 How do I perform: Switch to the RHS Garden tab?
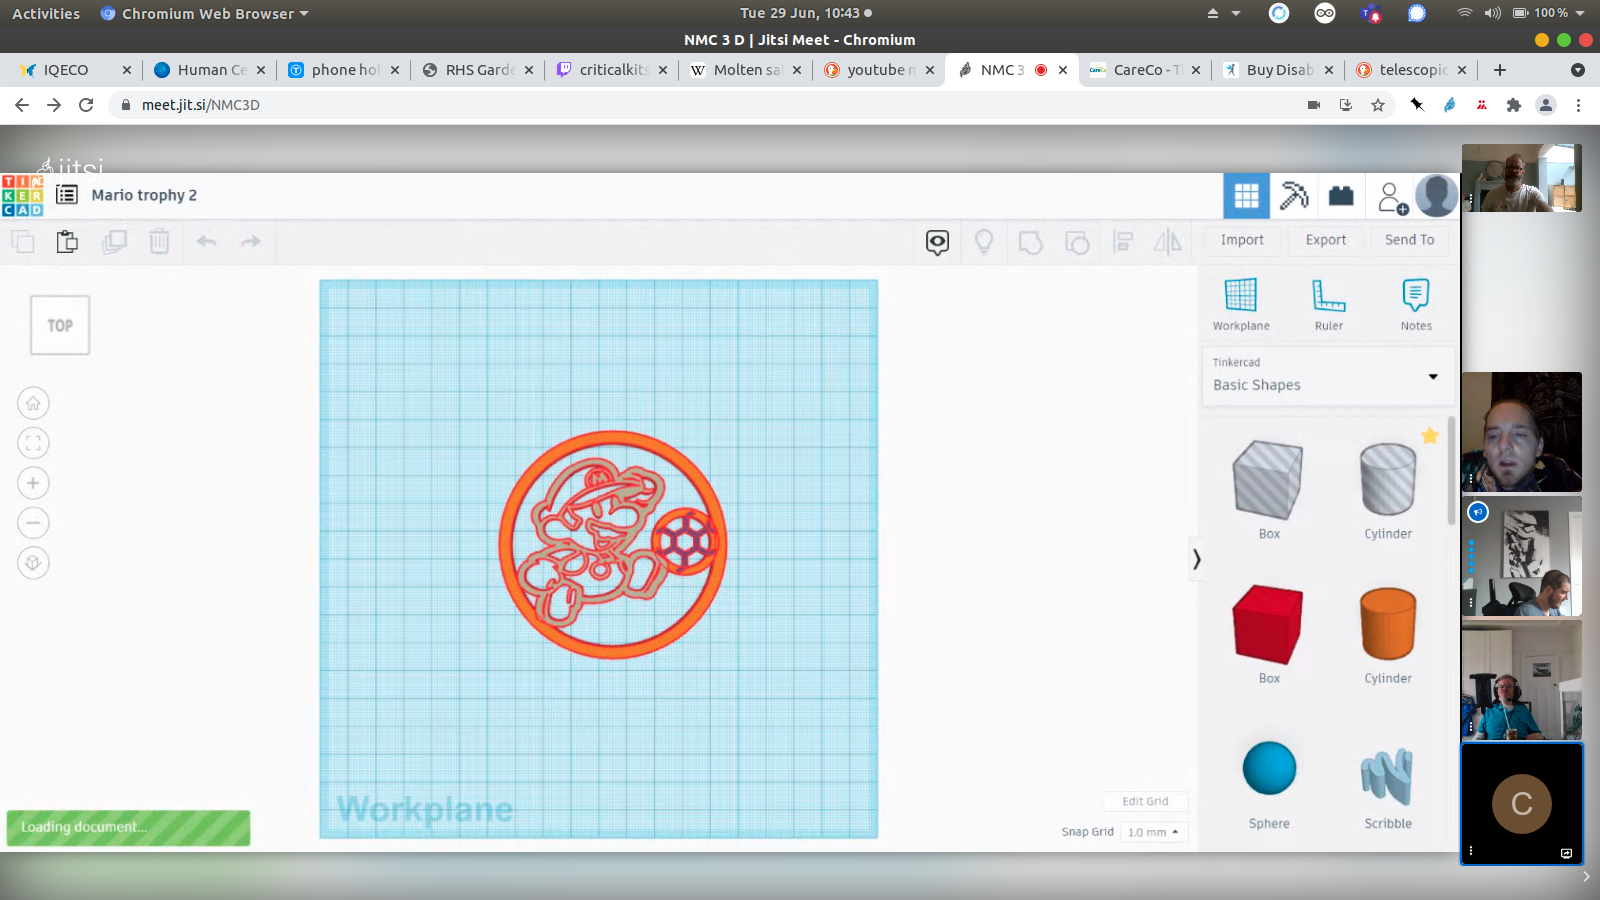tap(480, 70)
